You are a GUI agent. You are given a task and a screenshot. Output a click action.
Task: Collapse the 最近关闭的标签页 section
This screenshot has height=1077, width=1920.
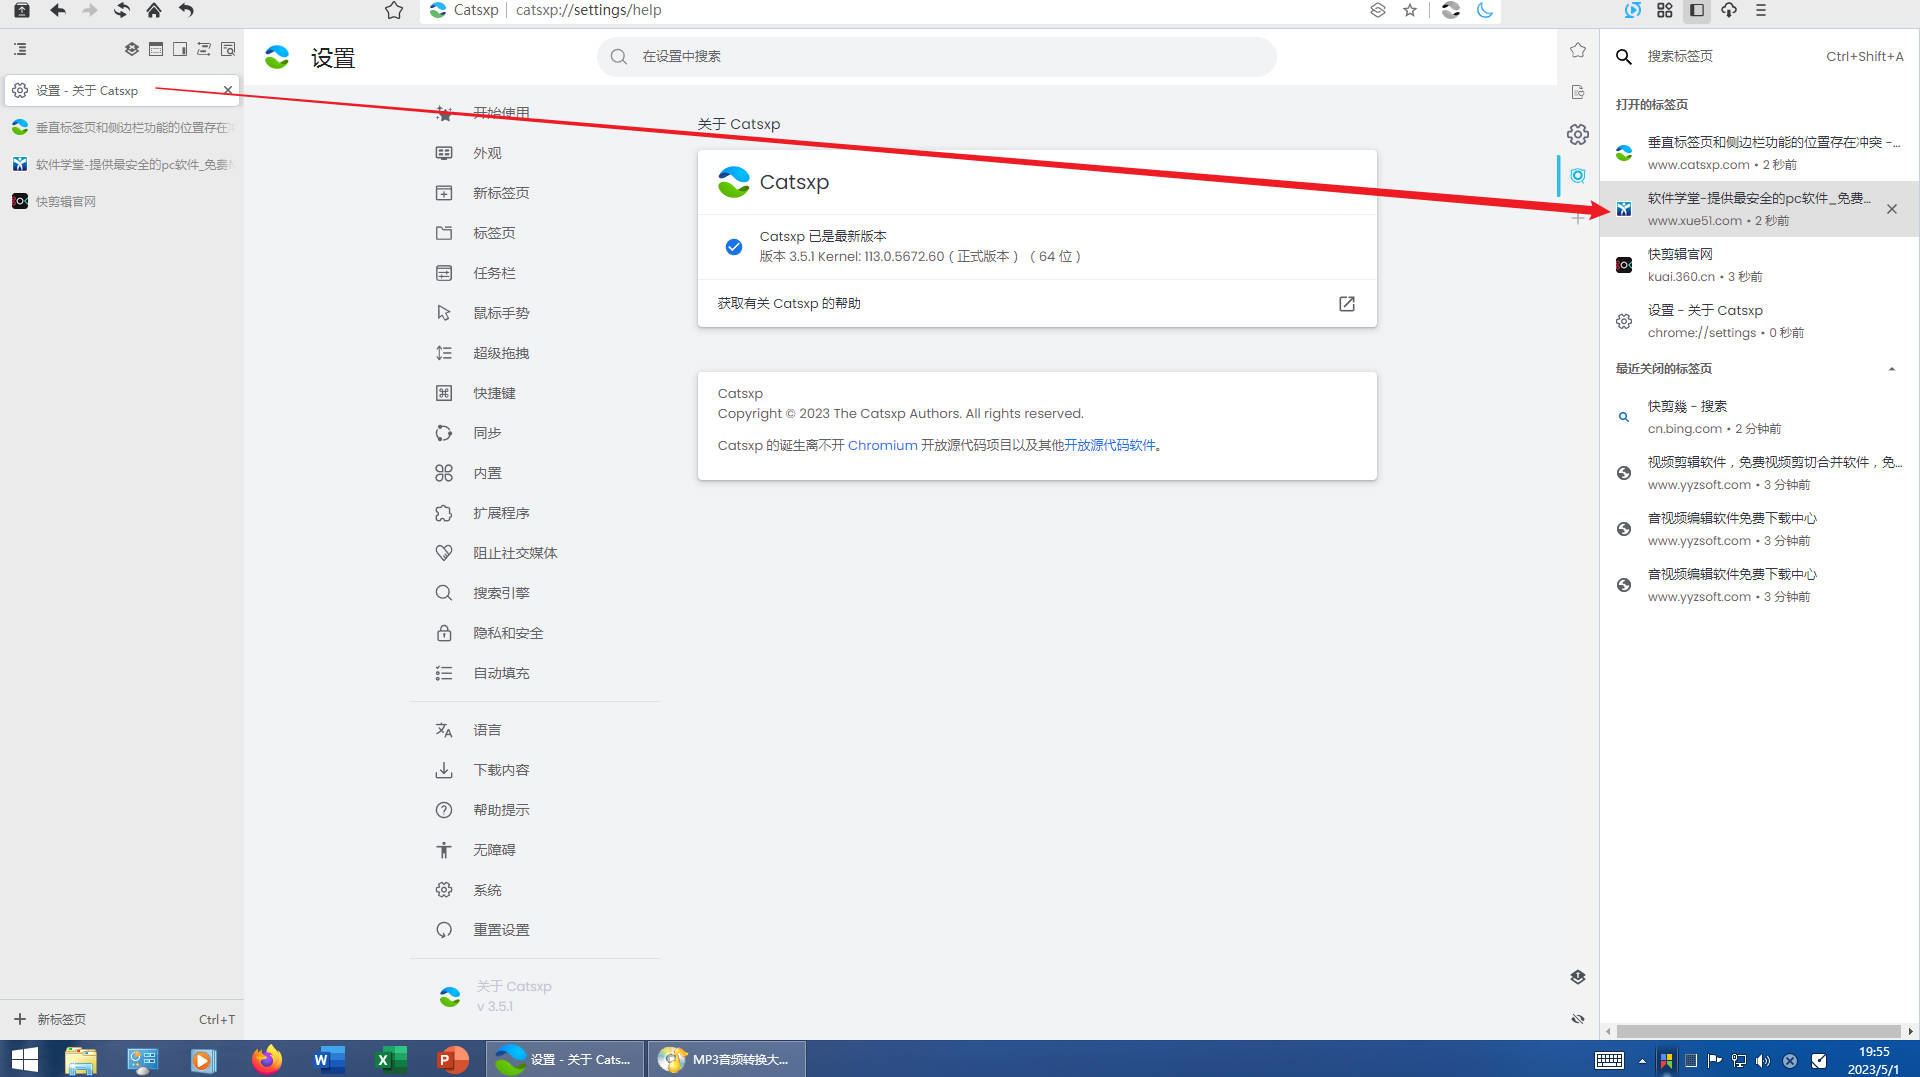(x=1892, y=369)
